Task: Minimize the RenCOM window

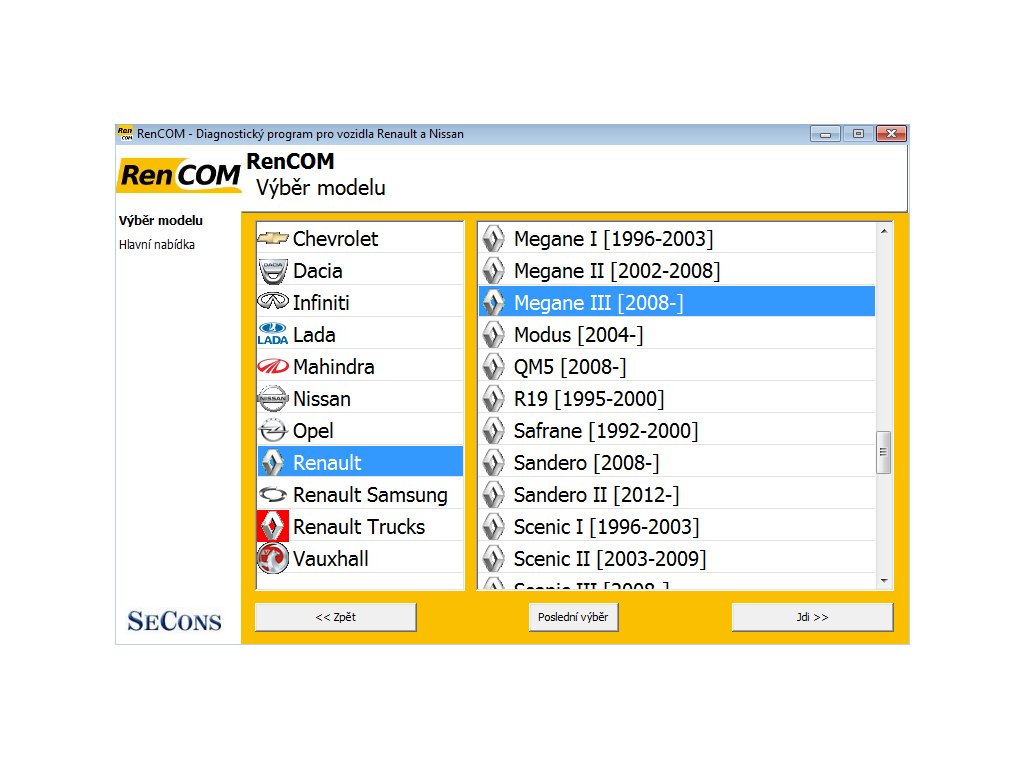Action: pyautogui.click(x=825, y=134)
